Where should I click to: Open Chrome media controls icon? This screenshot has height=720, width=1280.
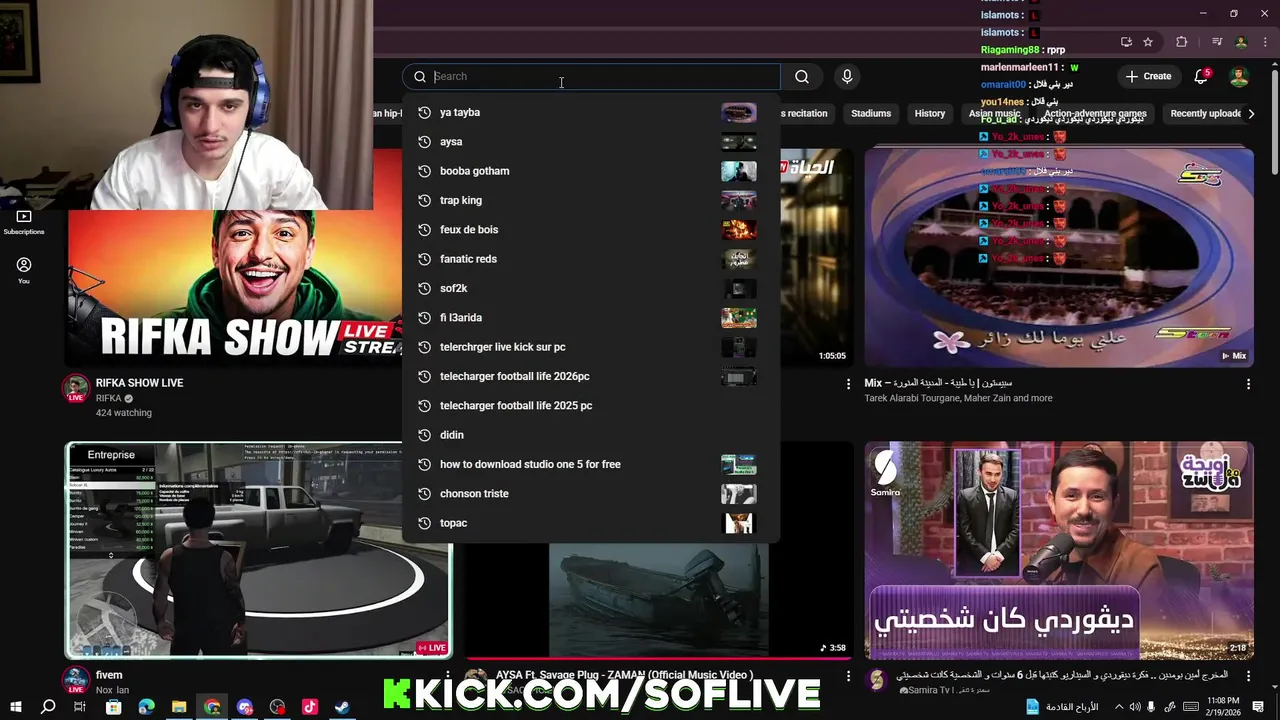pyautogui.click(x=1217, y=42)
